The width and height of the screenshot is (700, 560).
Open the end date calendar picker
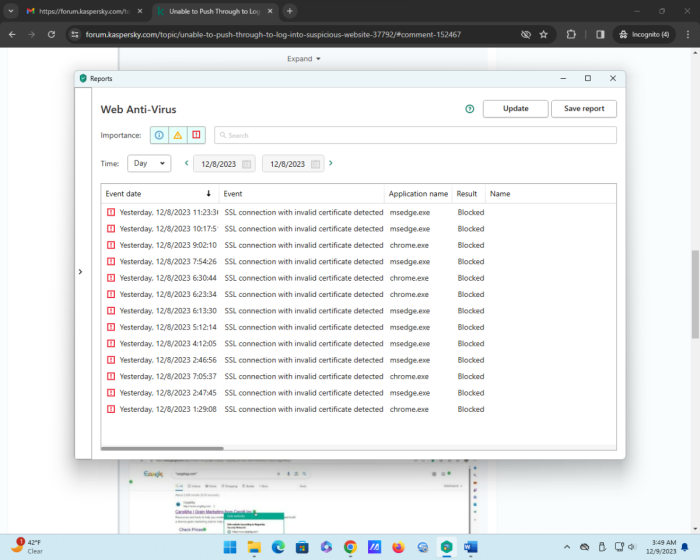coord(315,164)
